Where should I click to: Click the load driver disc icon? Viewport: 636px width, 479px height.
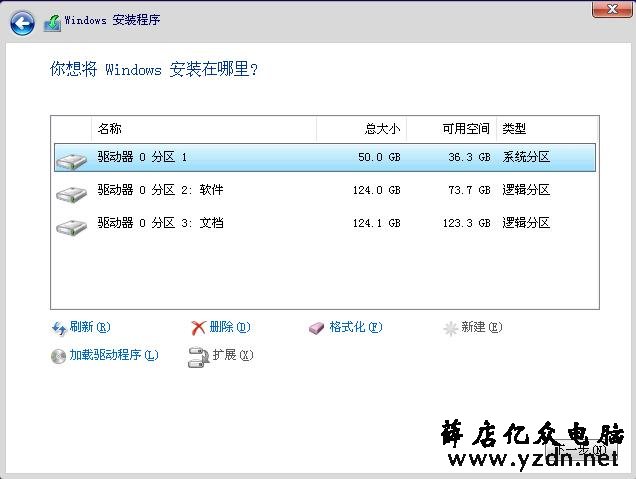click(58, 357)
